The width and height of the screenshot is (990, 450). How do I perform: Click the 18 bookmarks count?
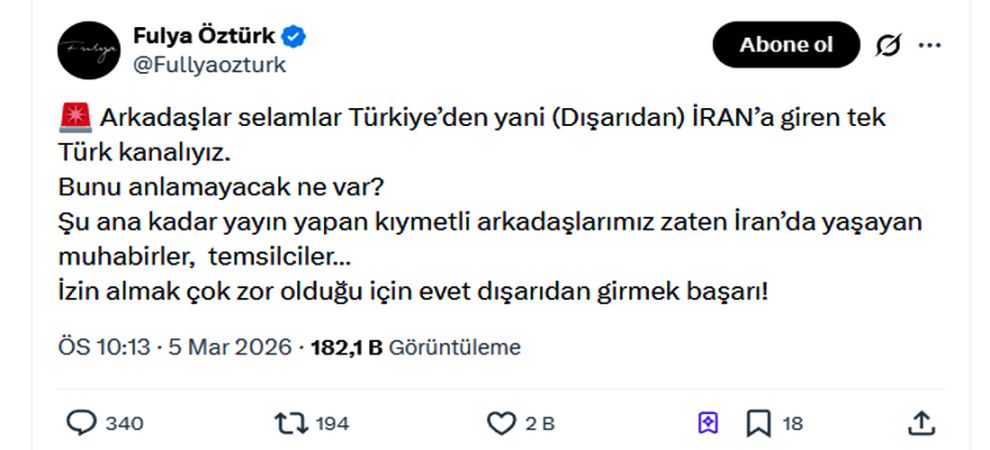point(792,424)
